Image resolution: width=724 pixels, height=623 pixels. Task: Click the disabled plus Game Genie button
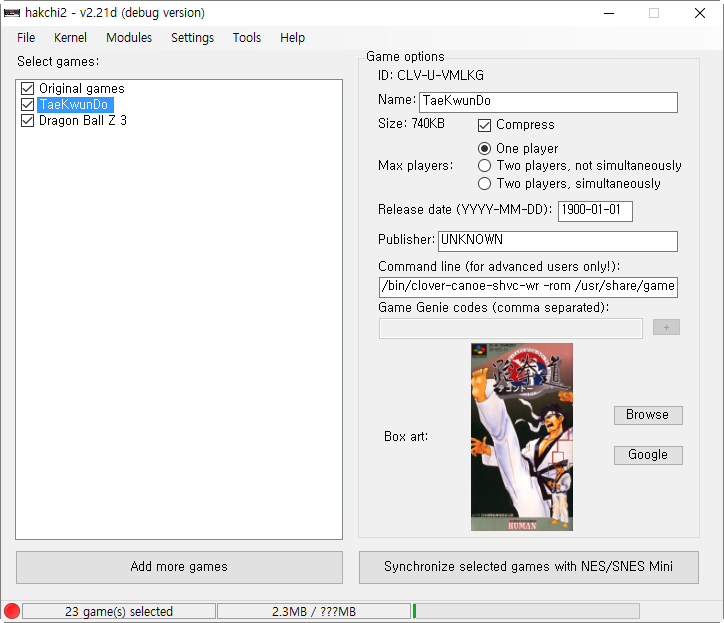click(x=666, y=327)
